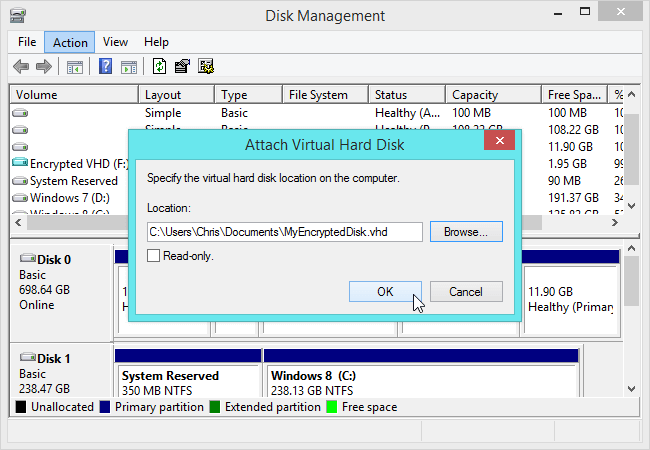Close the Attach Virtual Hard Disk dialog
The image size is (650, 450).
pos(499,143)
